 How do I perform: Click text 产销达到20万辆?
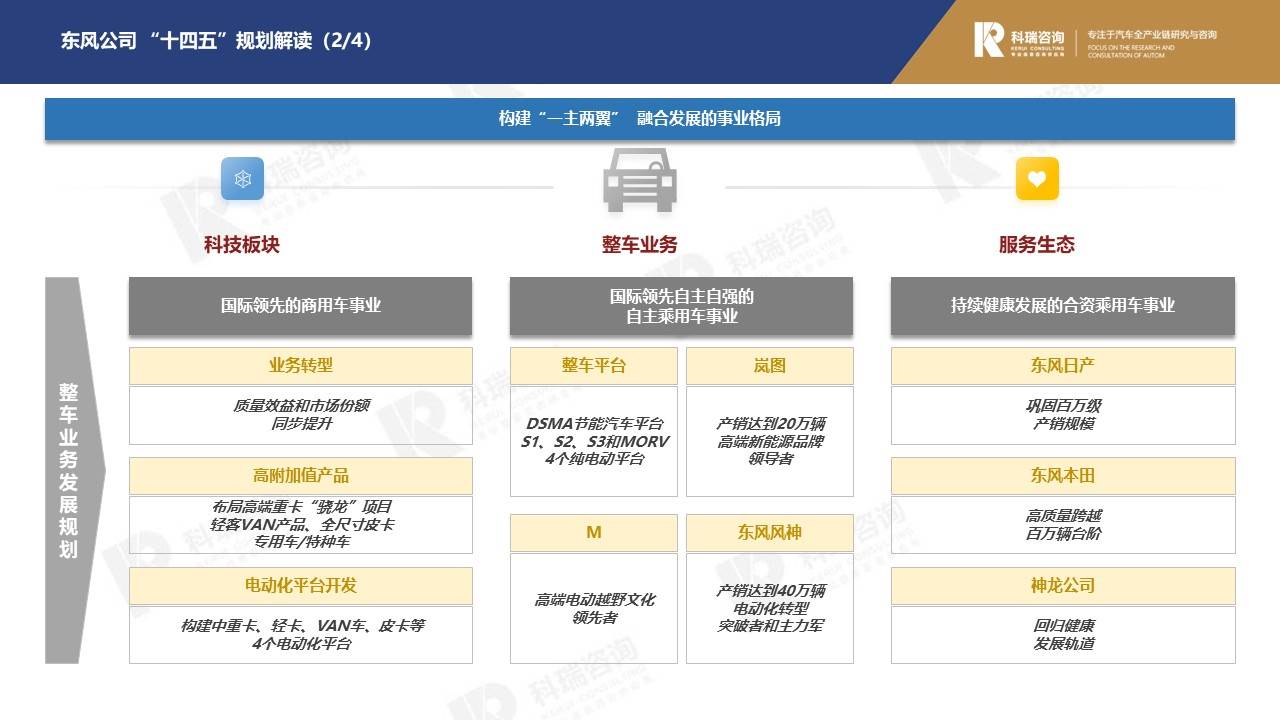(770, 423)
